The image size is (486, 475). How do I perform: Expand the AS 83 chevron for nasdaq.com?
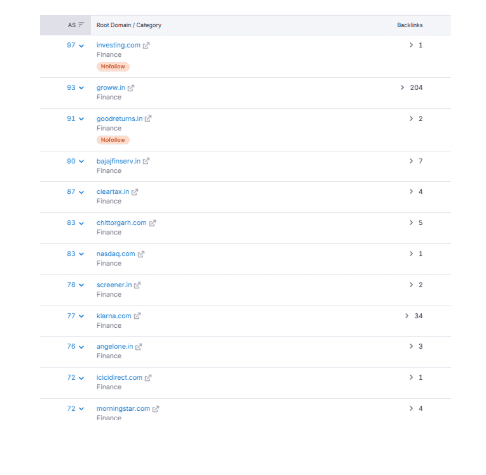pos(81,254)
